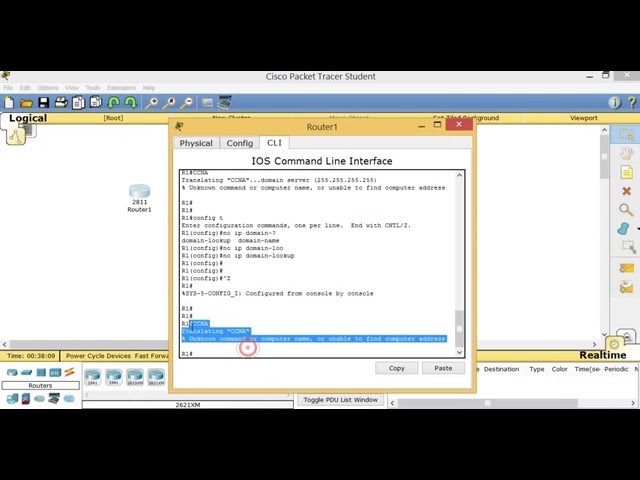Zoom in with the plus magnifier icon
The width and height of the screenshot is (640, 480).
151,103
